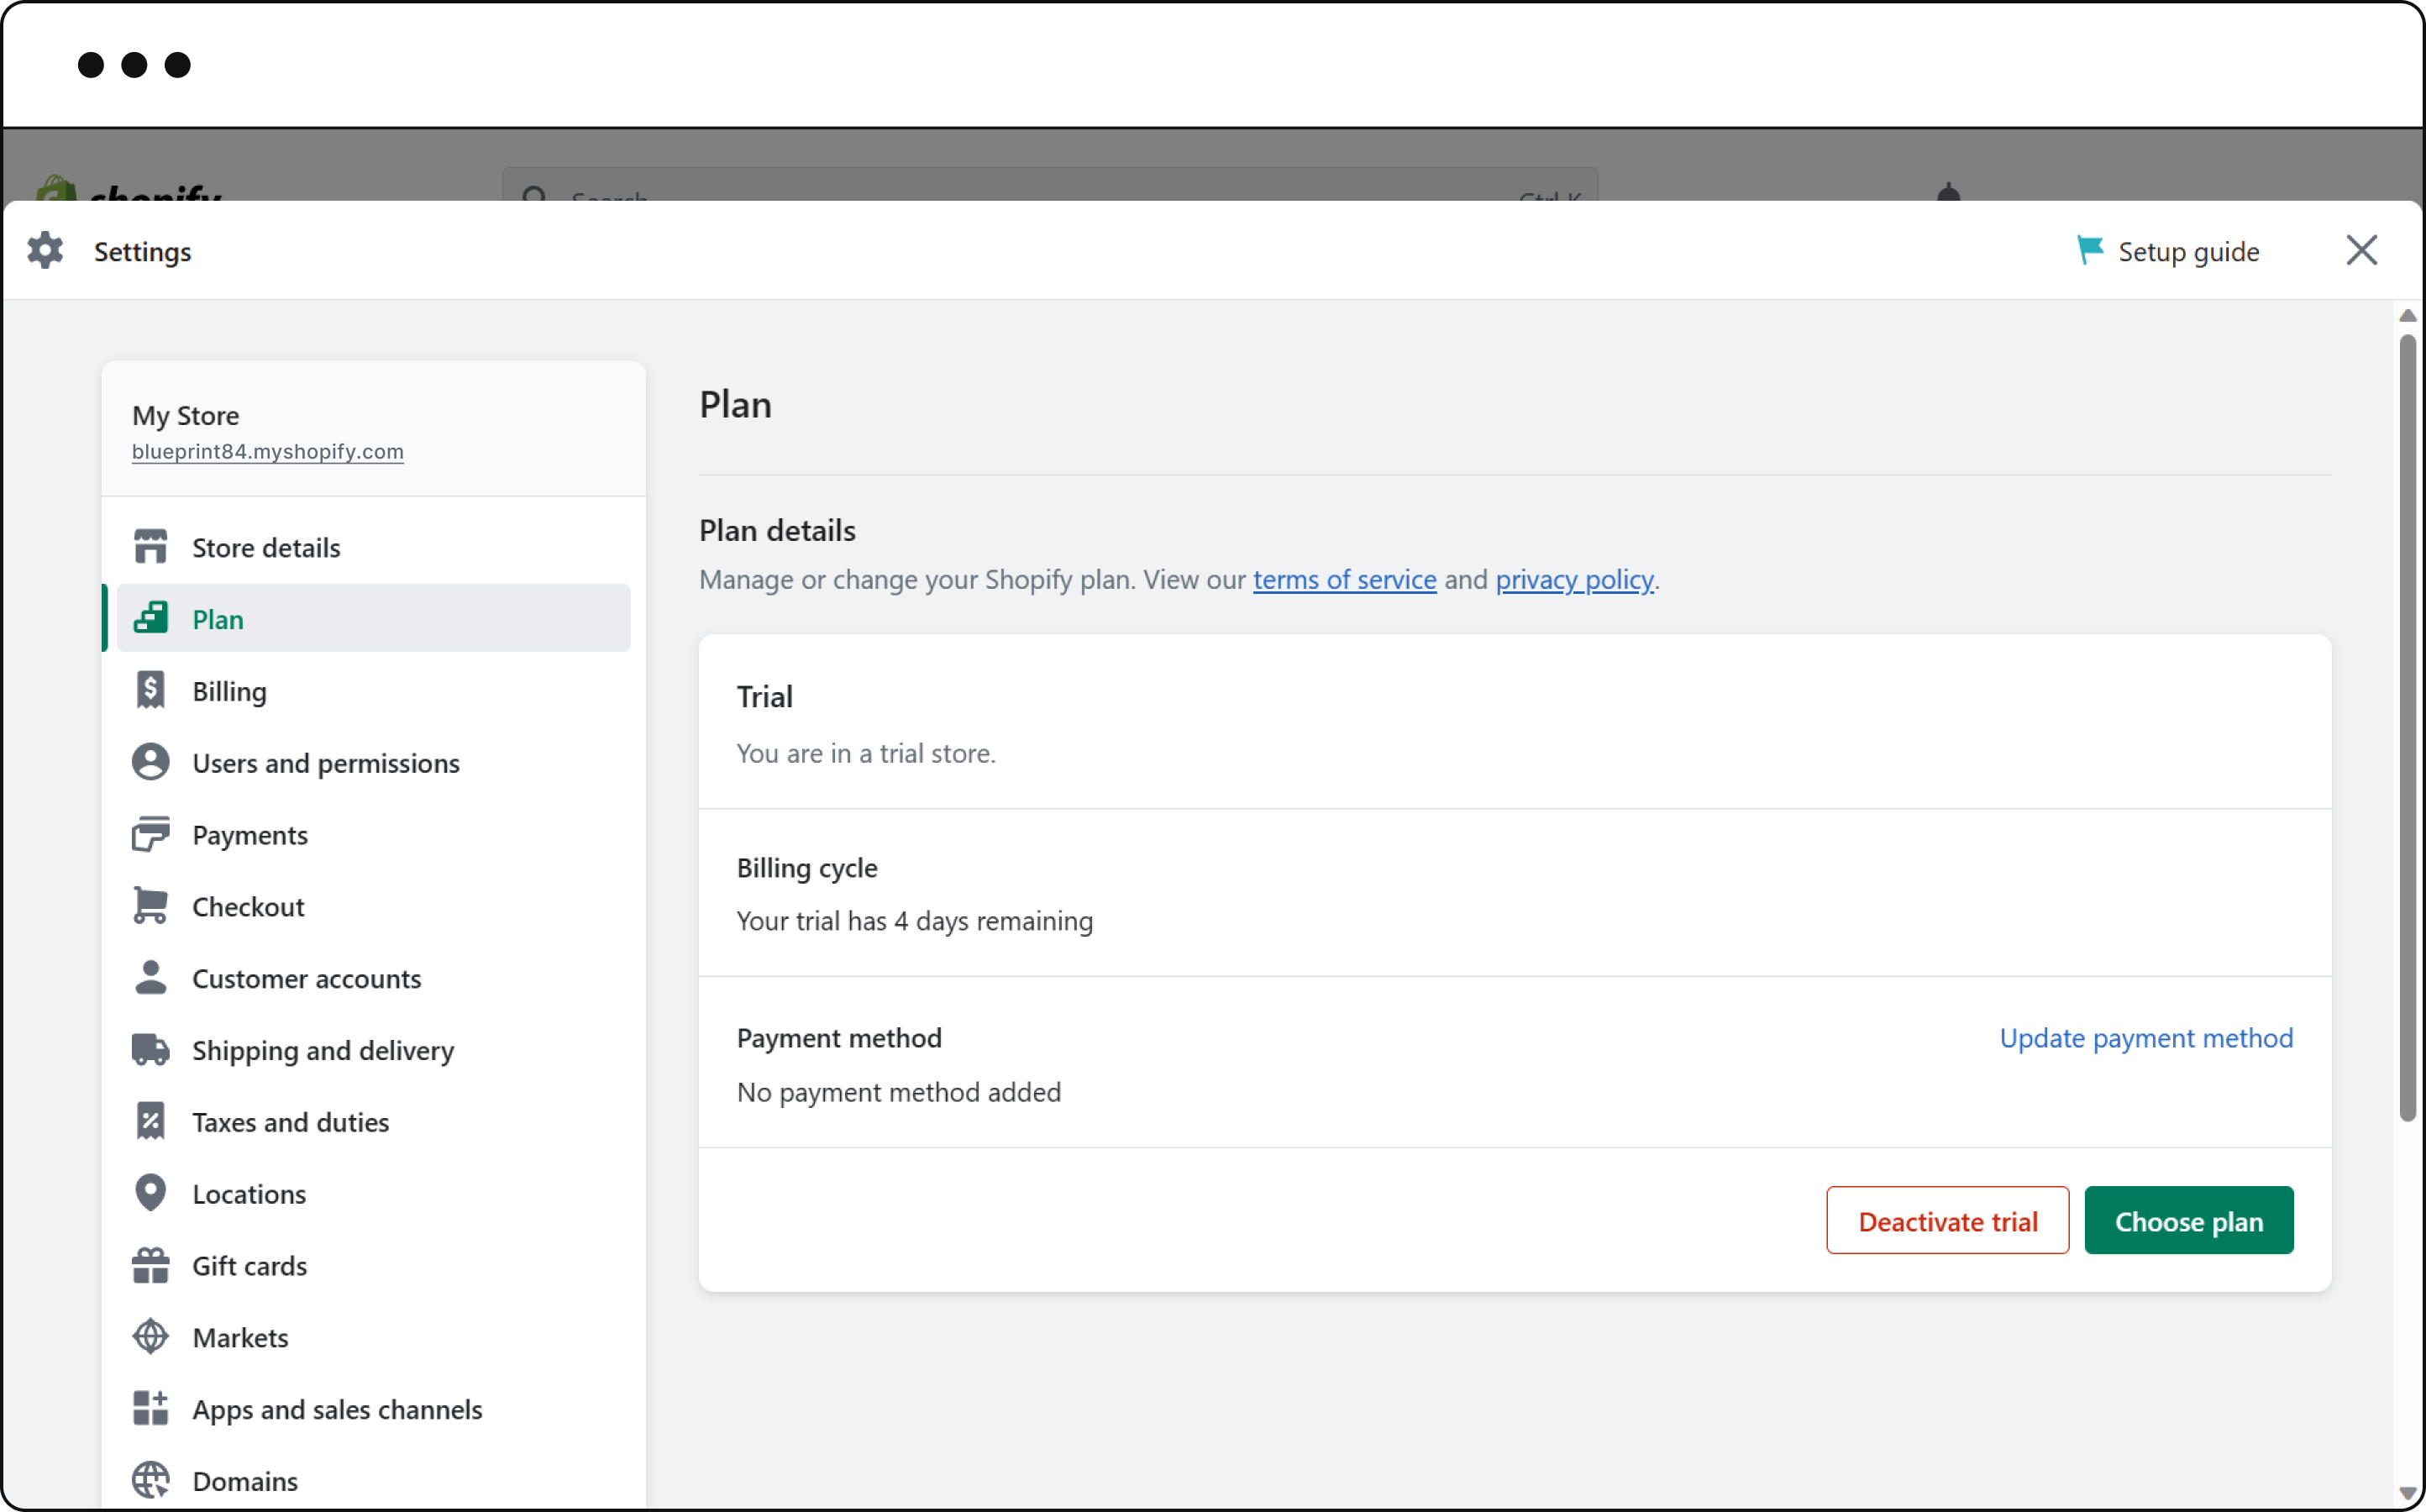Screen dimensions: 2426x1512
Task: Click the Settings title text
Action: [x=143, y=252]
